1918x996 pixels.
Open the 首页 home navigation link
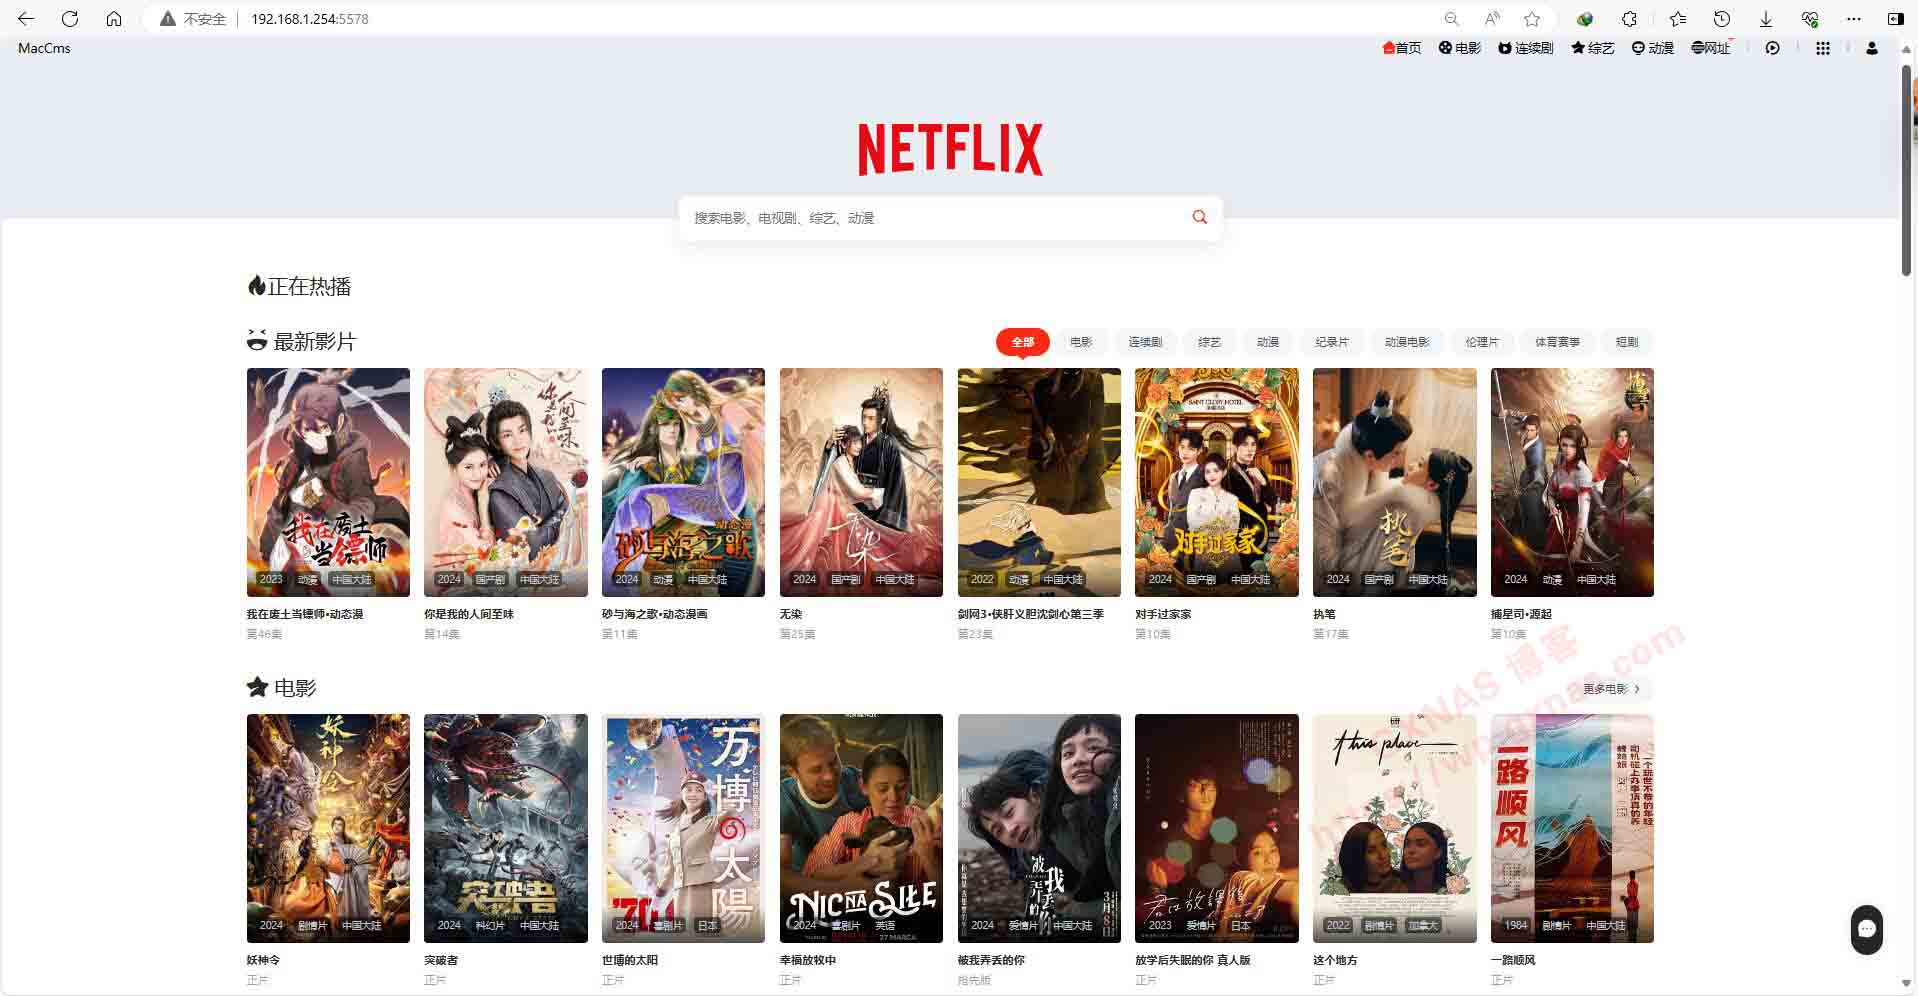point(1401,48)
